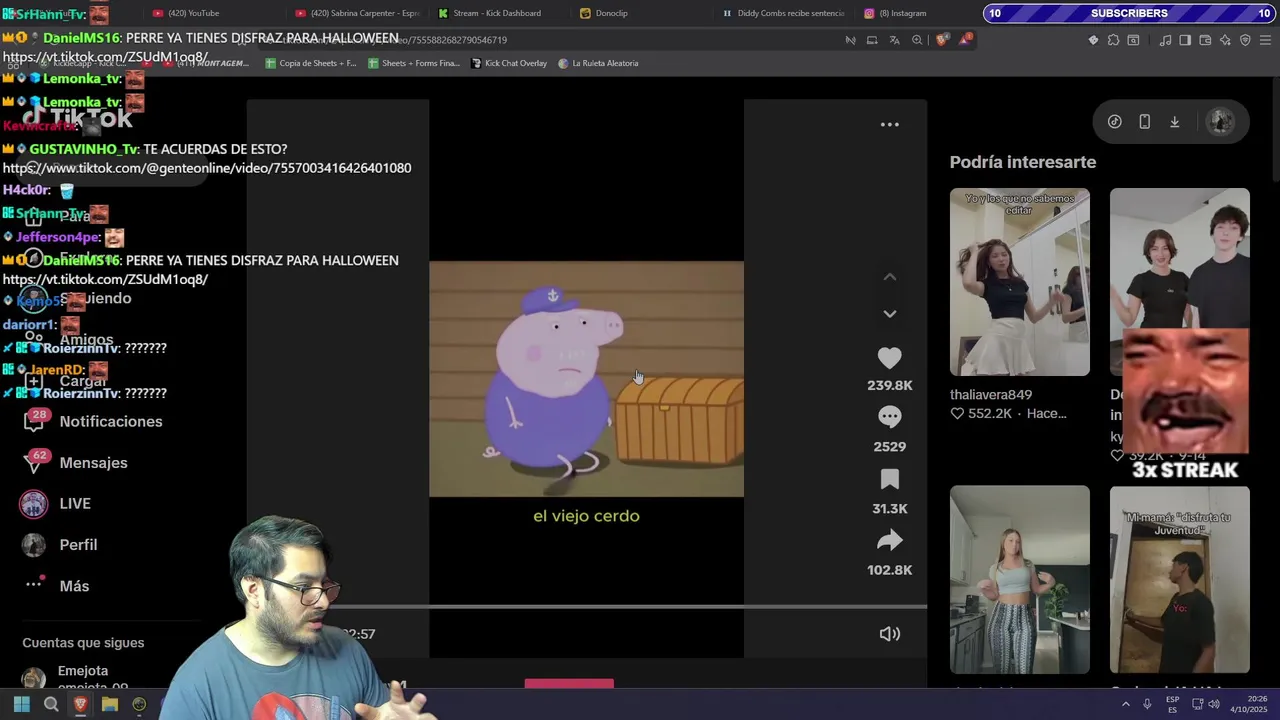Image resolution: width=1280 pixels, height=720 pixels.
Task: Open La Ruleta Aleatoria bookmark
Action: 598,63
